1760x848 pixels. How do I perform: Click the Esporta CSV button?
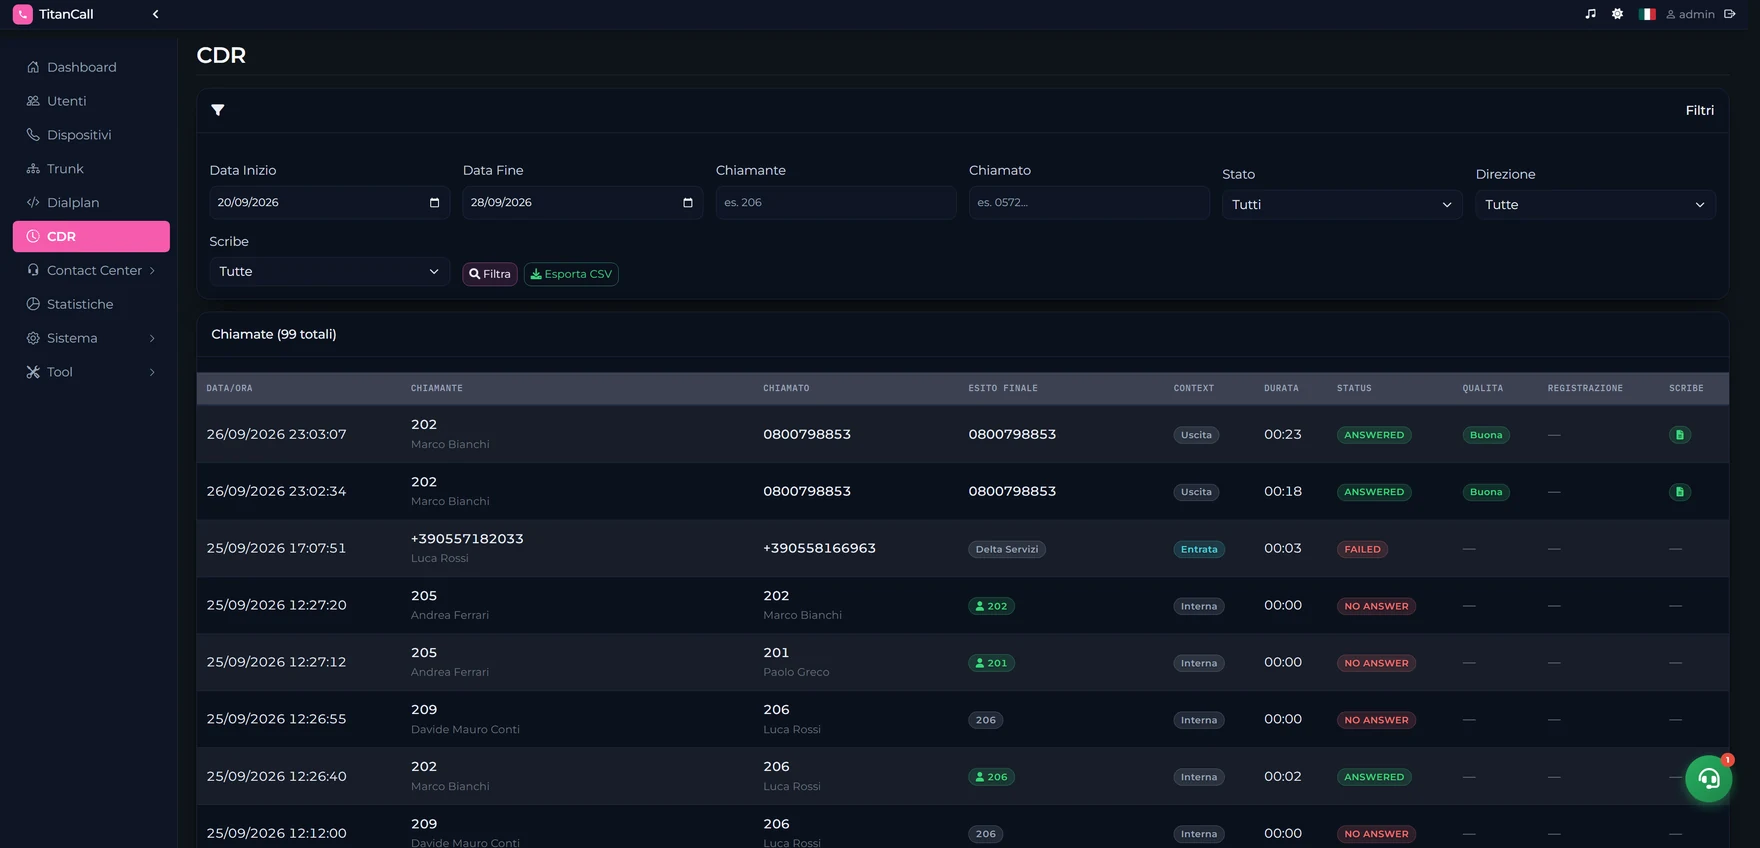pos(571,274)
